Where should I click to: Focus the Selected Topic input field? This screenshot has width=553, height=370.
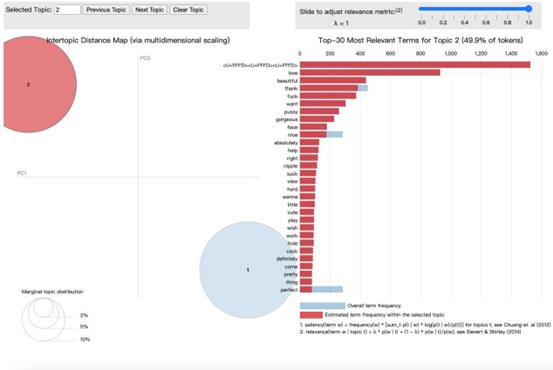pyautogui.click(x=67, y=10)
